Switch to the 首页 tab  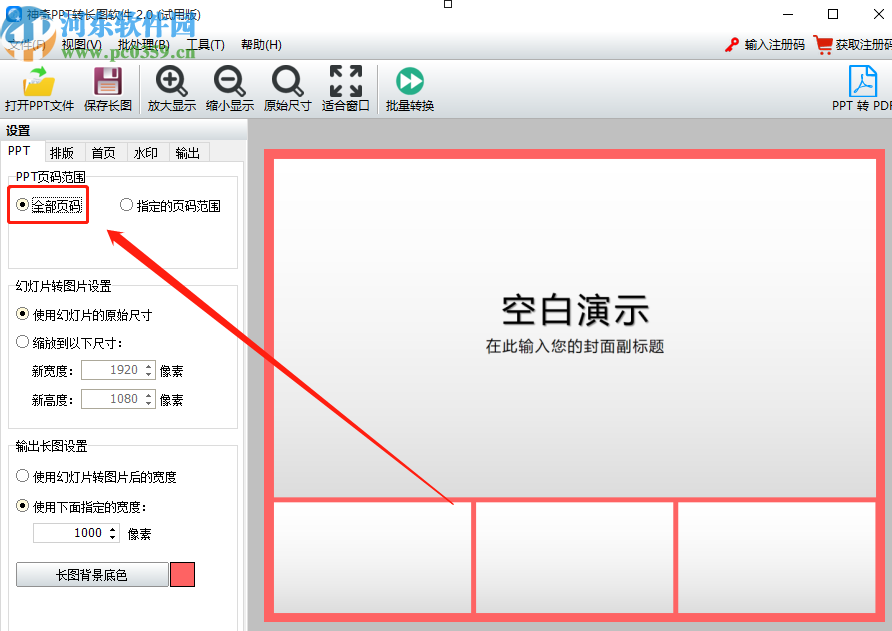pos(104,152)
